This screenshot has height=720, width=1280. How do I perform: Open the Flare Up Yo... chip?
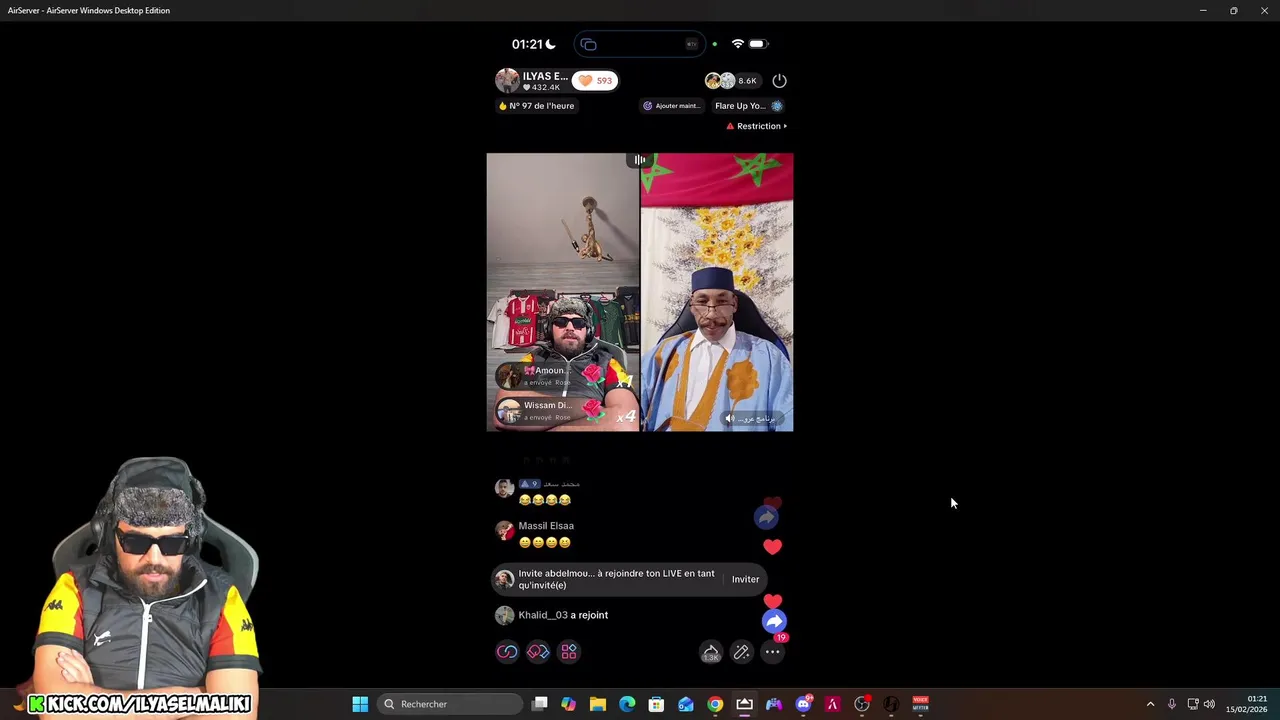pyautogui.click(x=748, y=106)
